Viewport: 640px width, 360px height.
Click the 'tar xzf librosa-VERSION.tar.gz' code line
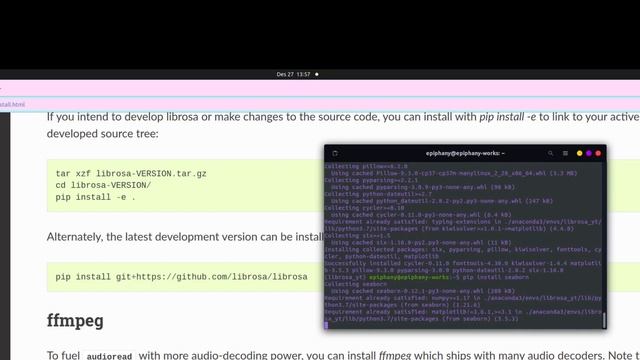tap(131, 173)
